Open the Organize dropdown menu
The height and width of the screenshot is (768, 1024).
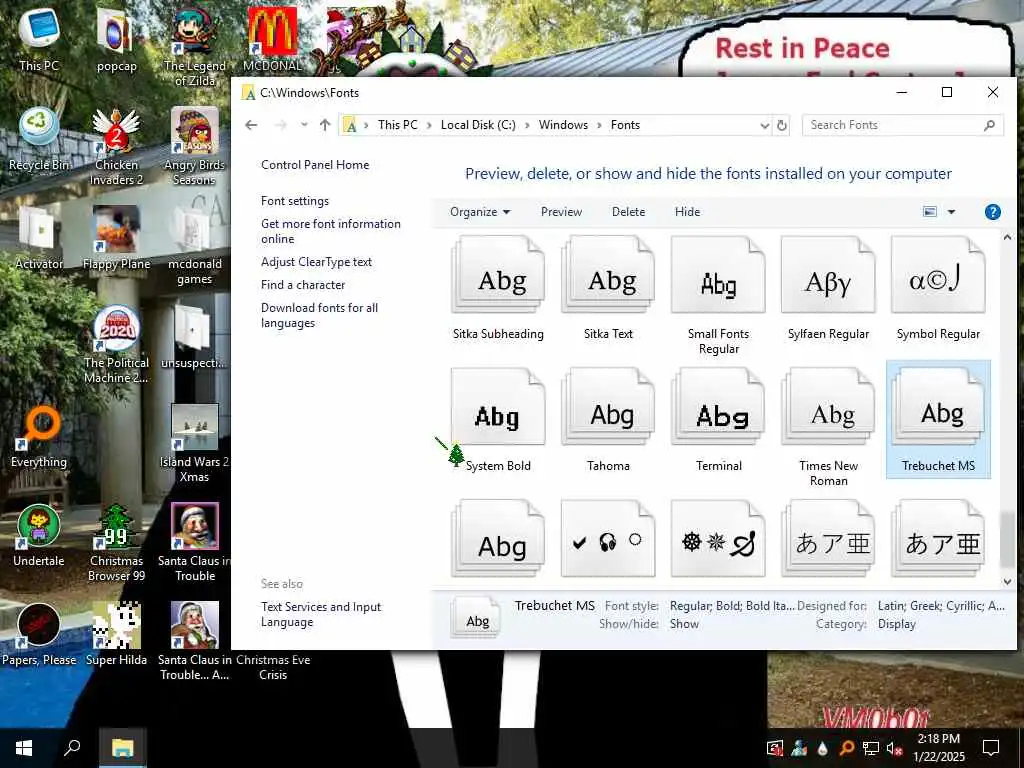pos(480,212)
